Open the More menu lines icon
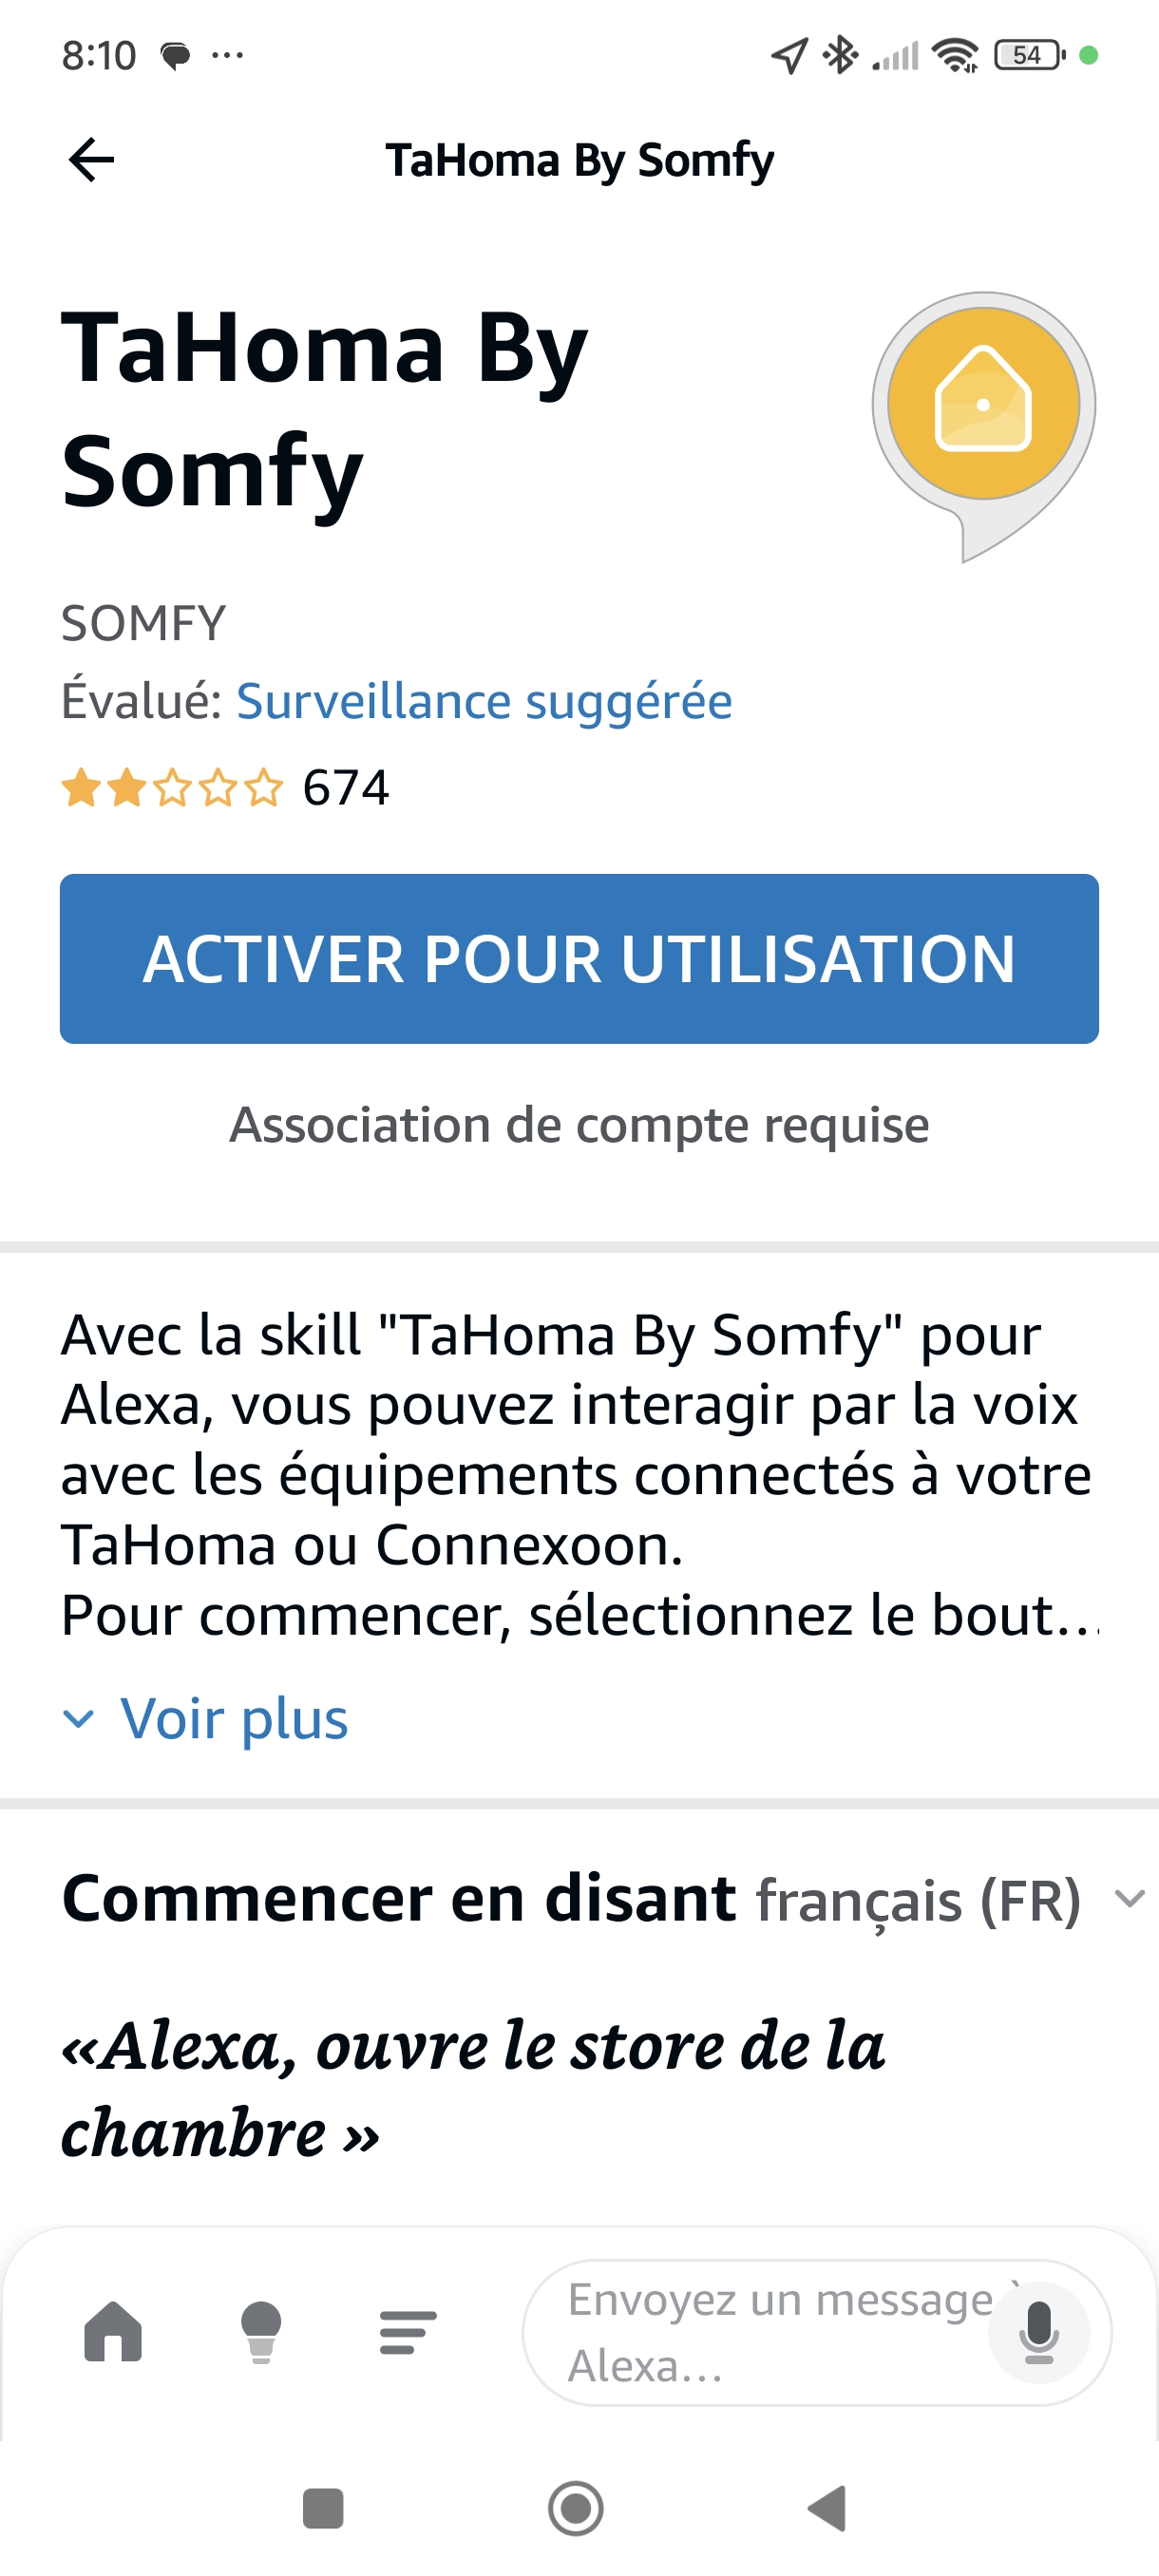 pyautogui.click(x=408, y=2332)
